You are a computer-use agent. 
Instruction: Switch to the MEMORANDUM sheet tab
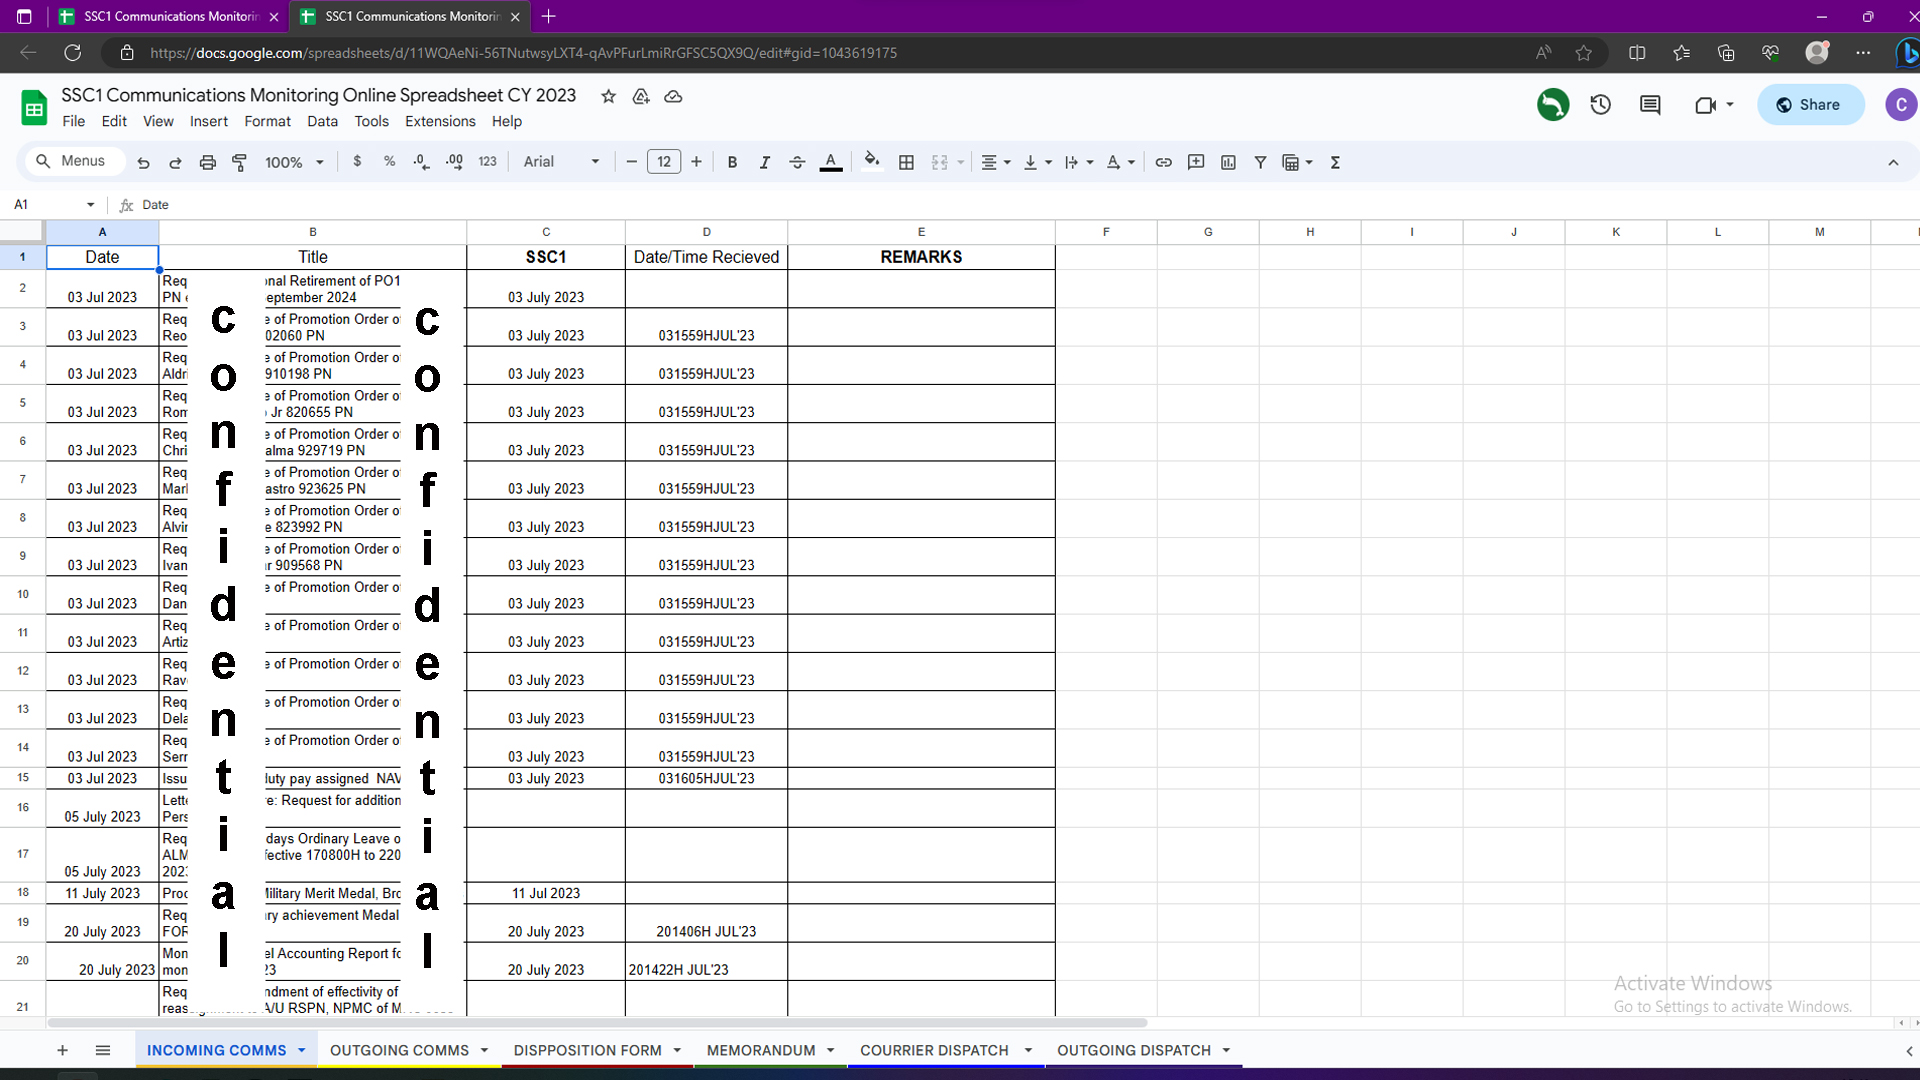[760, 1050]
